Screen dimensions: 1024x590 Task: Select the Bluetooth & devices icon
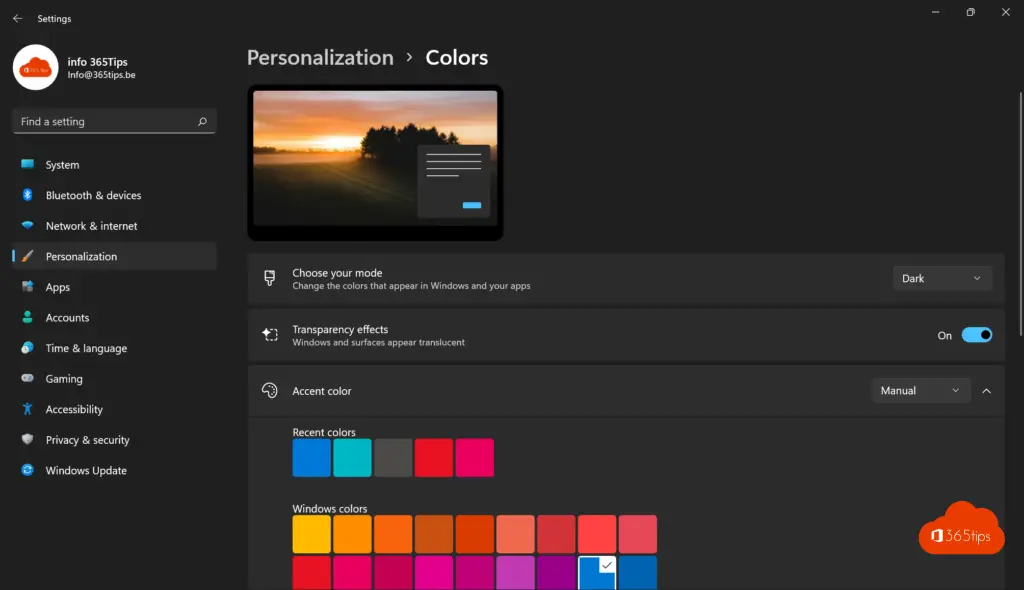pyautogui.click(x=27, y=195)
